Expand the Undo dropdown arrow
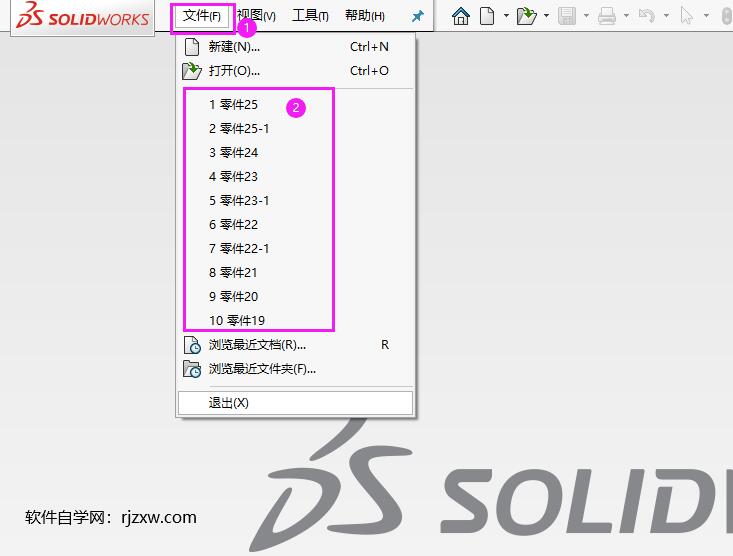Image resolution: width=733 pixels, height=556 pixels. point(666,16)
